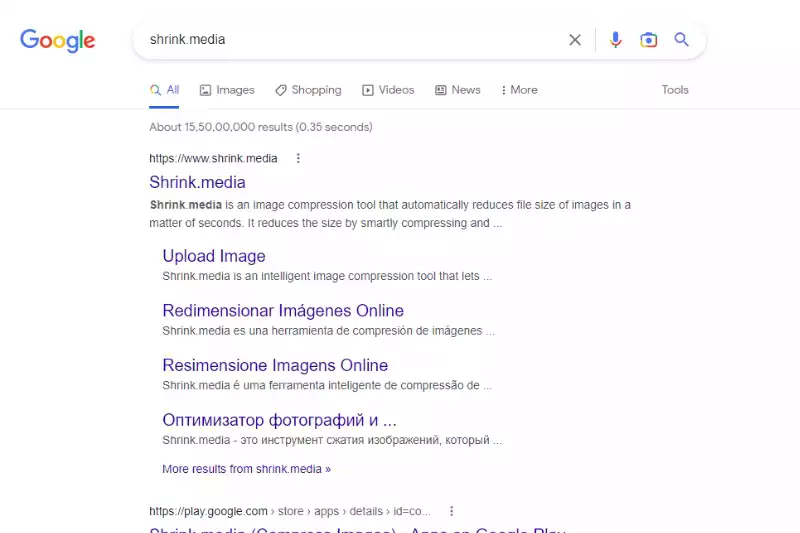Click the Google logo

58,40
